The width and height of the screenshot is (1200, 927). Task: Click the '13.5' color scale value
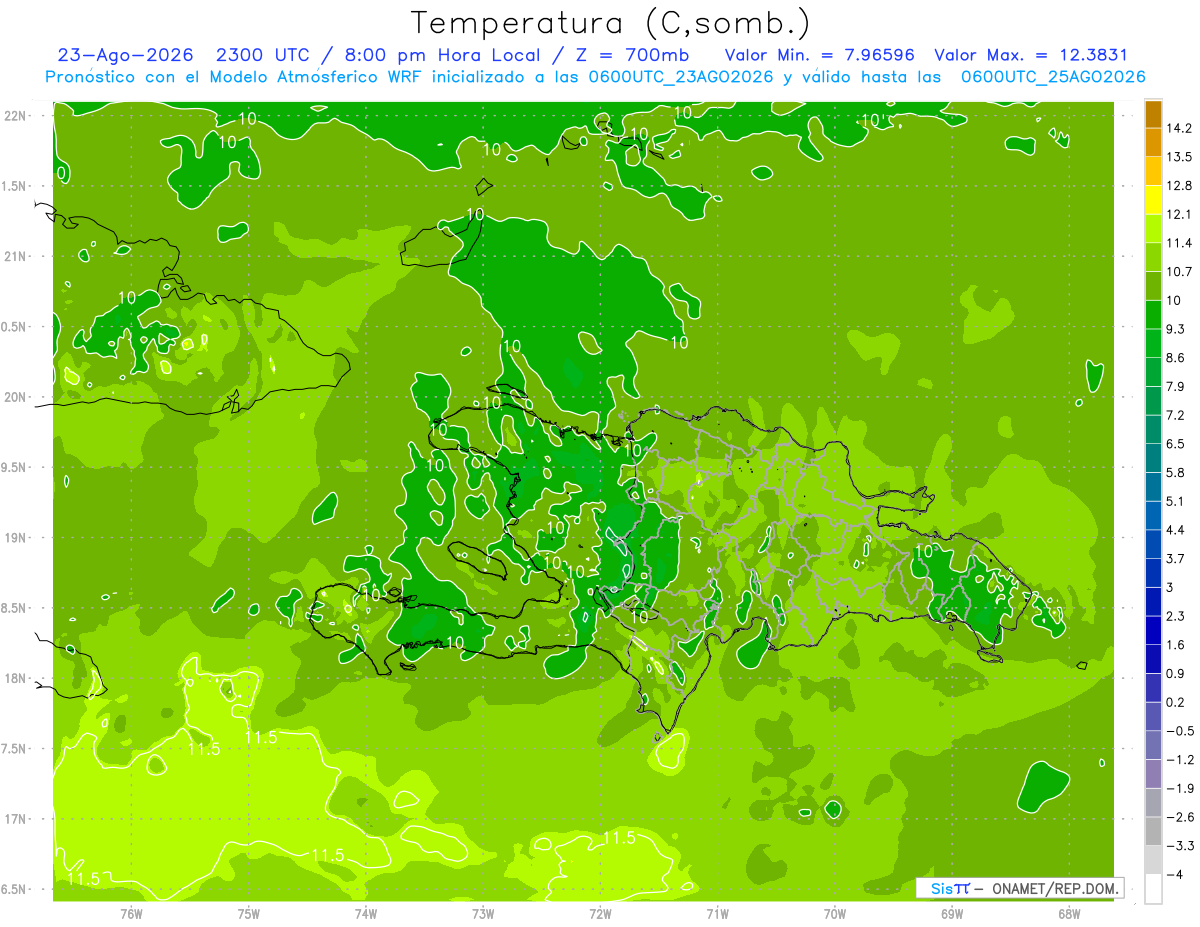click(1179, 157)
